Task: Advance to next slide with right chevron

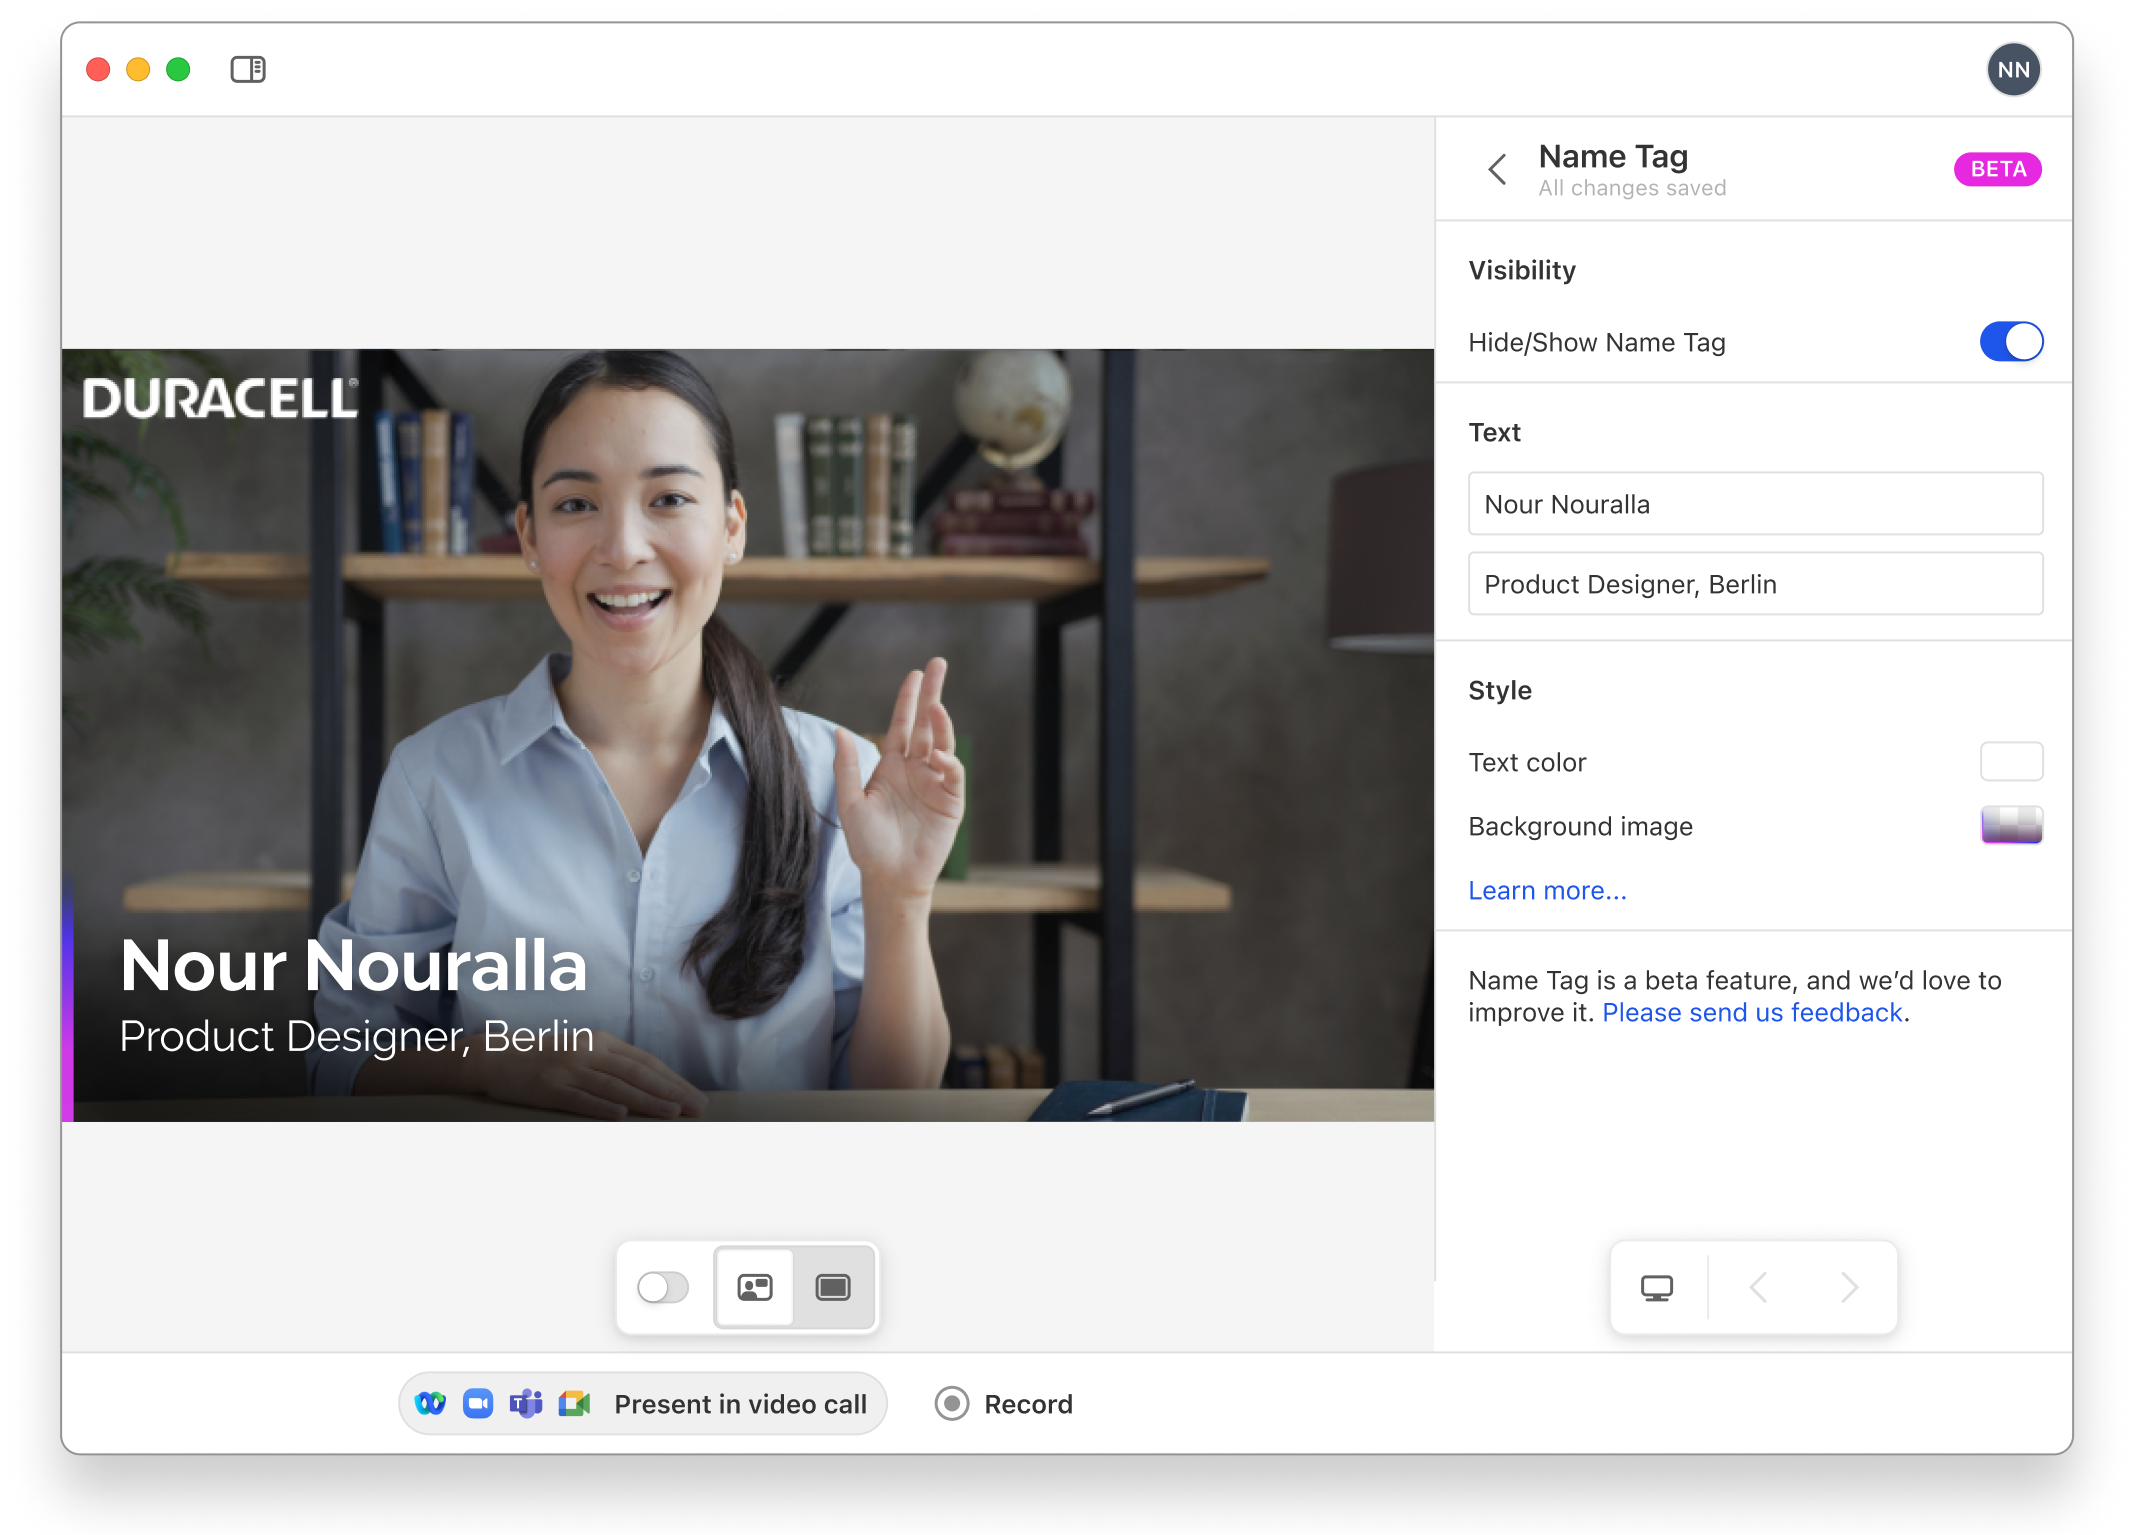Action: [x=1849, y=1288]
